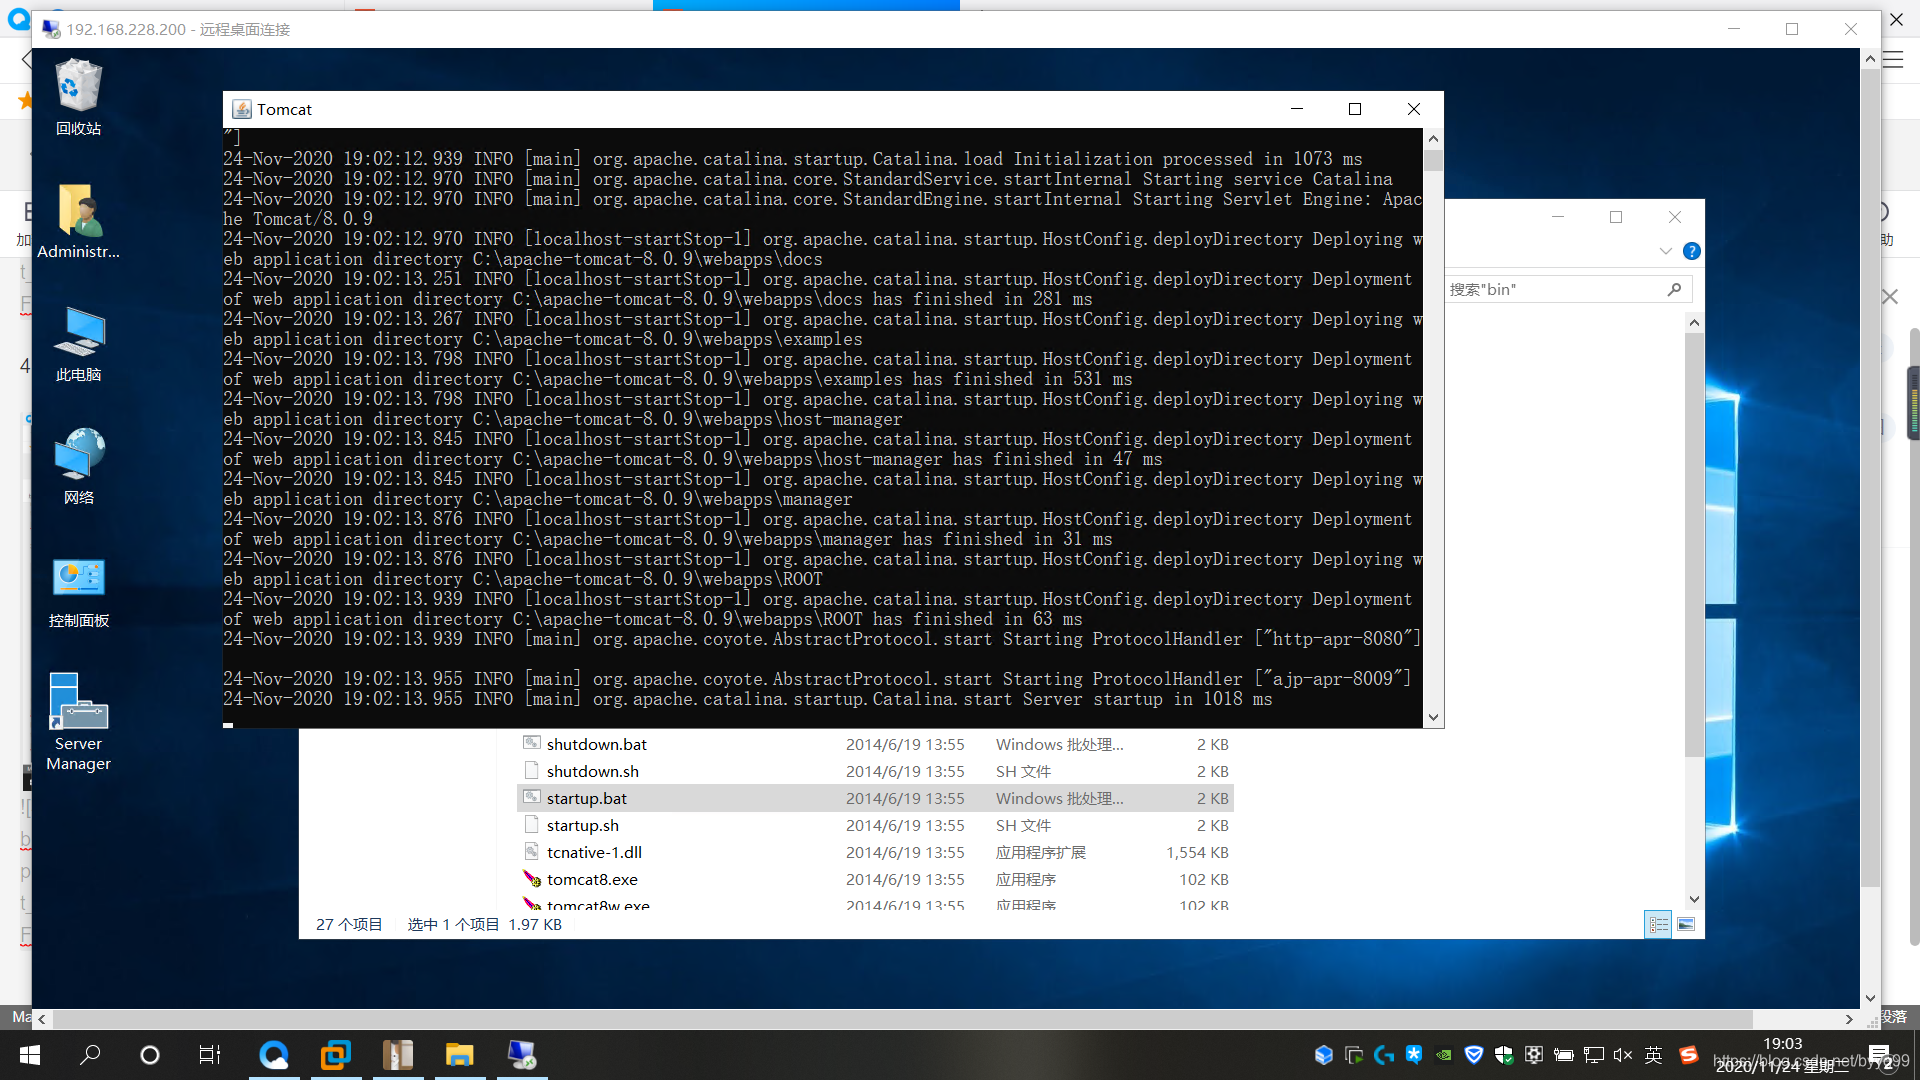This screenshot has width=1920, height=1080.
Task: Click the blue cube tray icon
Action: click(x=1324, y=1055)
